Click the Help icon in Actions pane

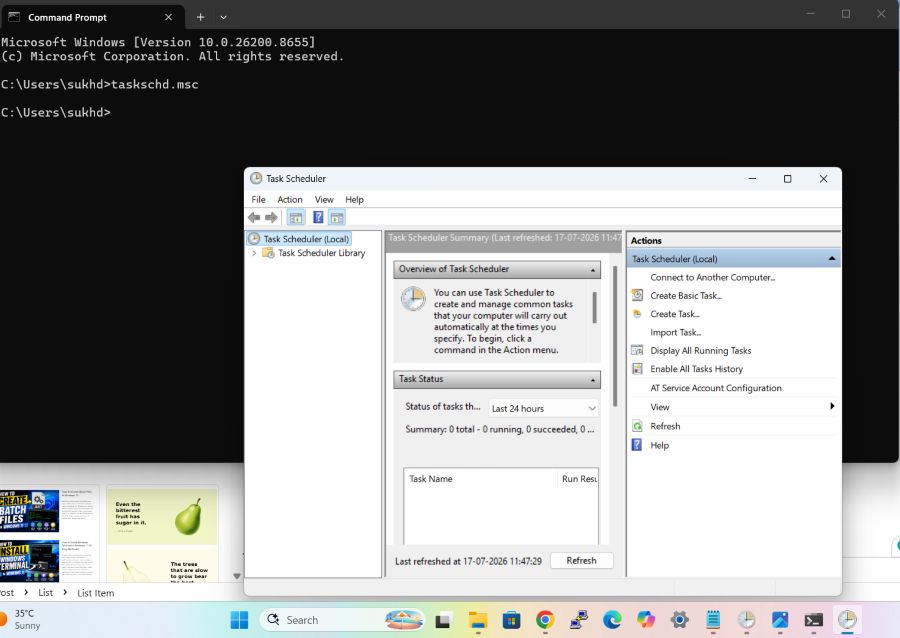(637, 445)
